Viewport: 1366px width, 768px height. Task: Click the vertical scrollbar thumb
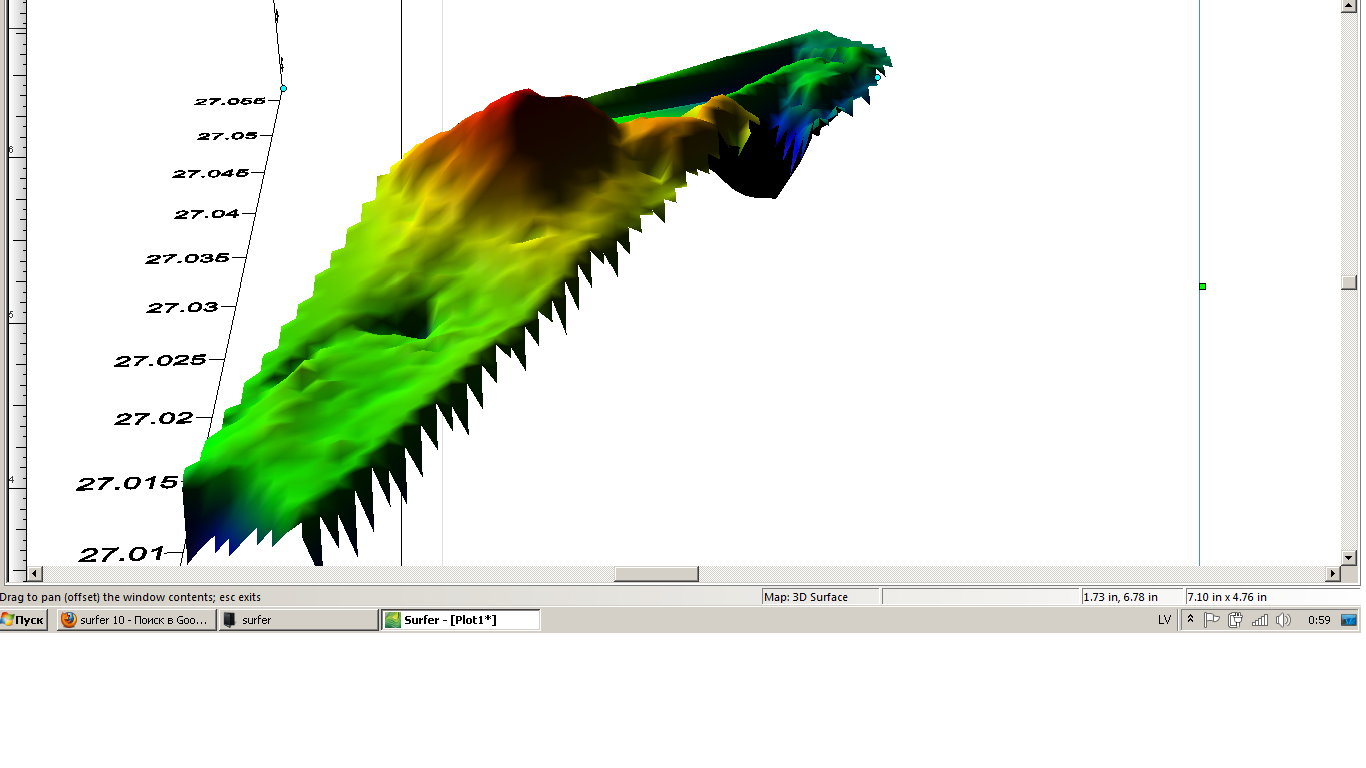click(x=1348, y=283)
